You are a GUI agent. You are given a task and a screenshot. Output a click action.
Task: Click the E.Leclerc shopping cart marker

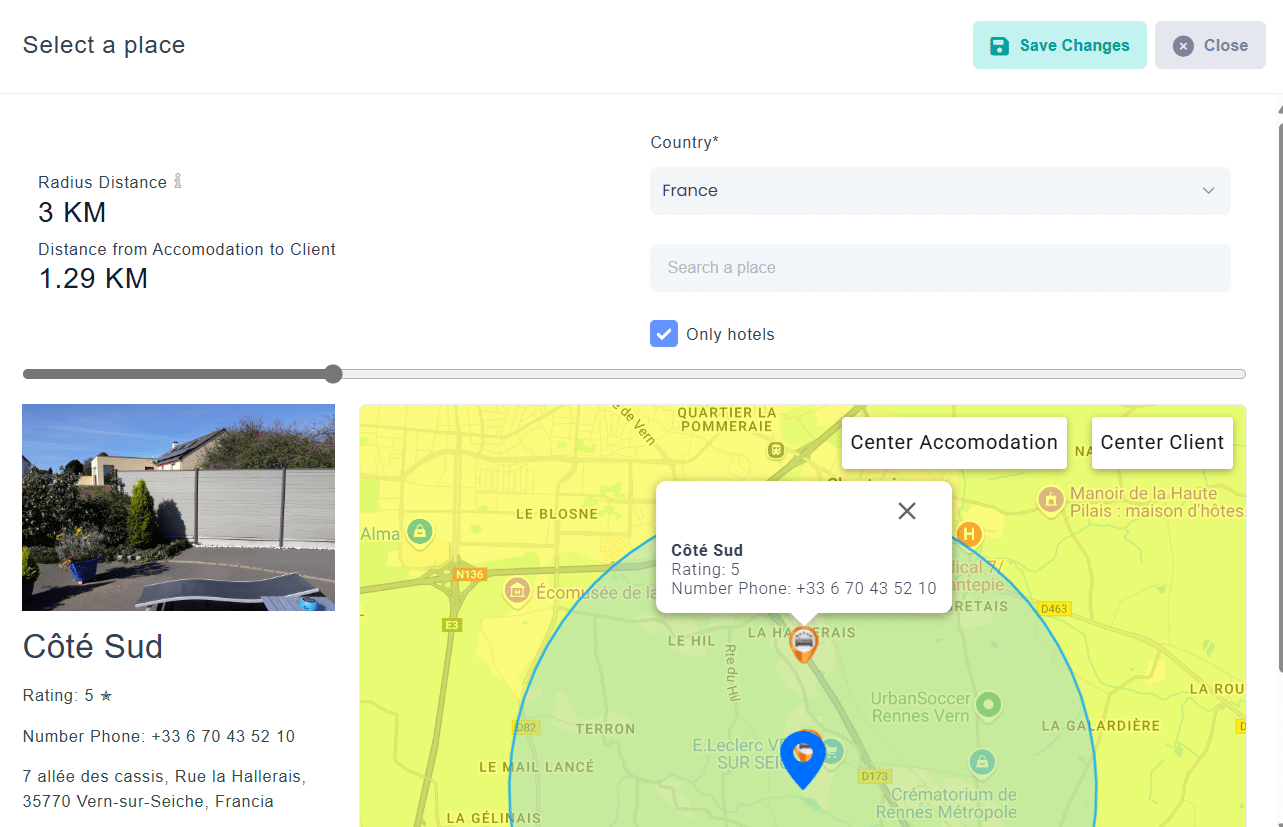[831, 751]
